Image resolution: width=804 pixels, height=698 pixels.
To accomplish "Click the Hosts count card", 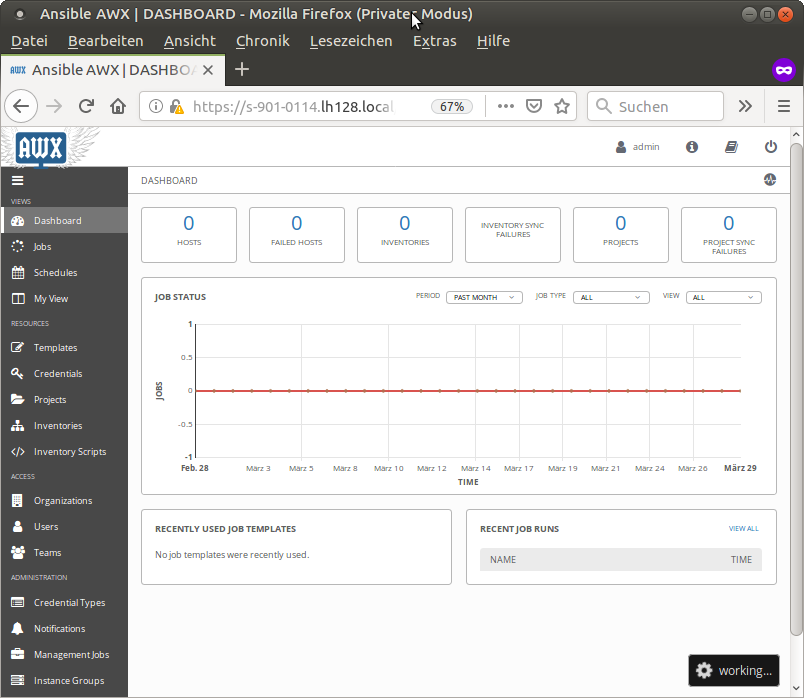I will [x=189, y=235].
